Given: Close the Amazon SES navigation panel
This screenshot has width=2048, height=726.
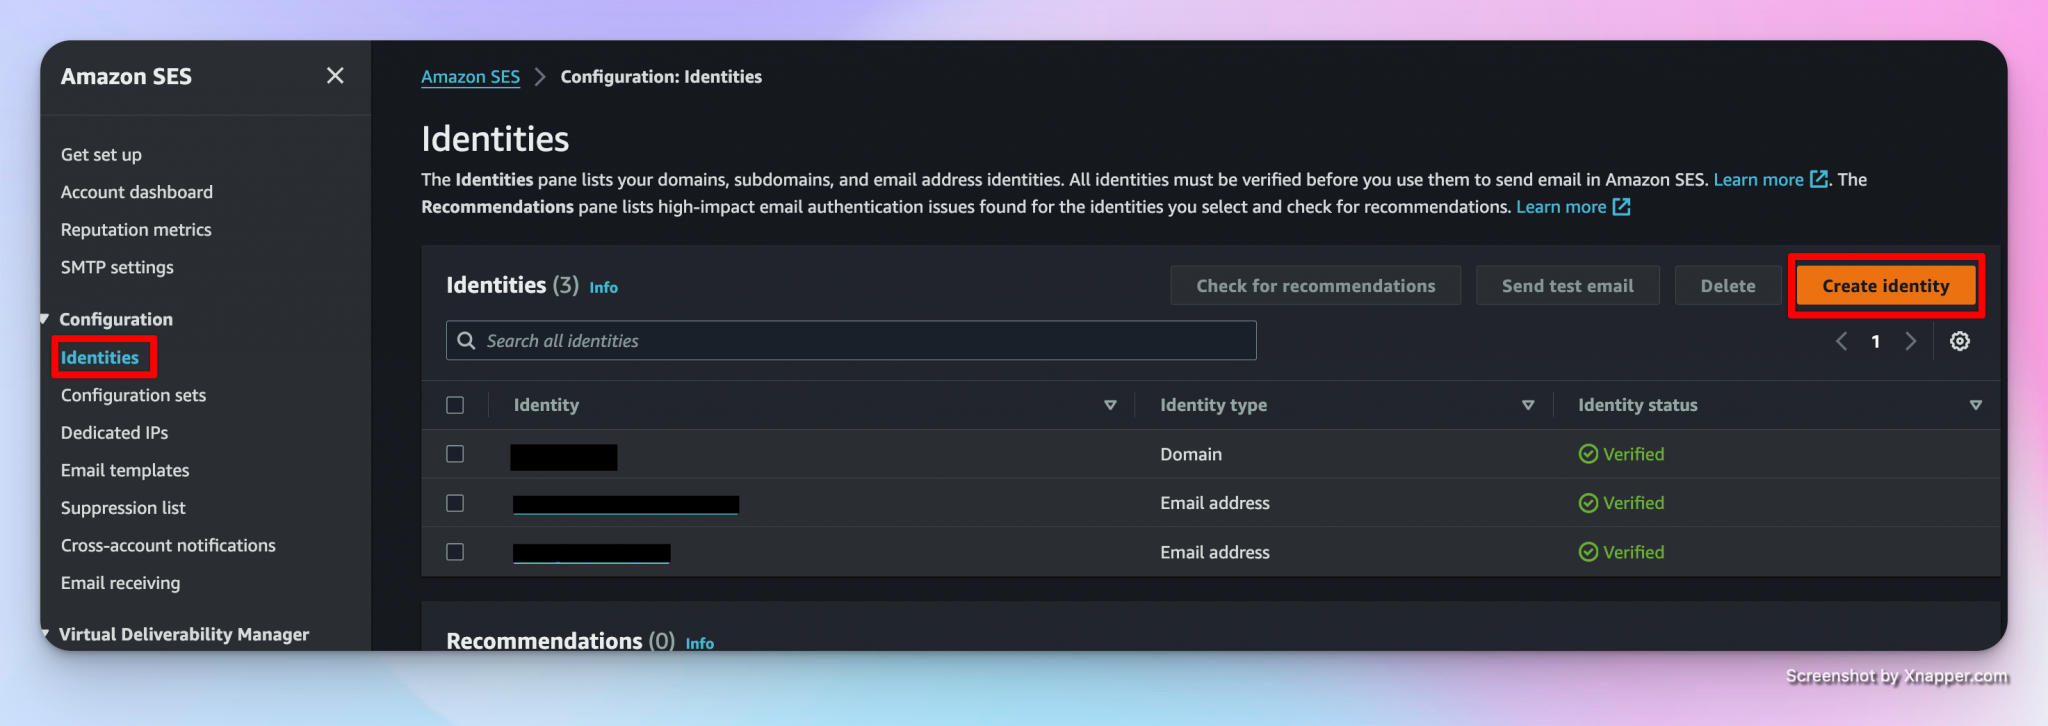Looking at the screenshot, I should click(335, 76).
